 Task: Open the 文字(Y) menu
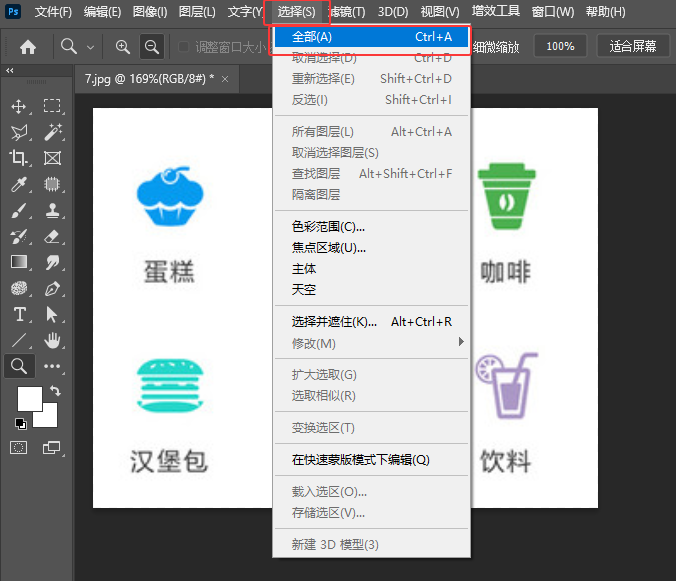coord(245,12)
